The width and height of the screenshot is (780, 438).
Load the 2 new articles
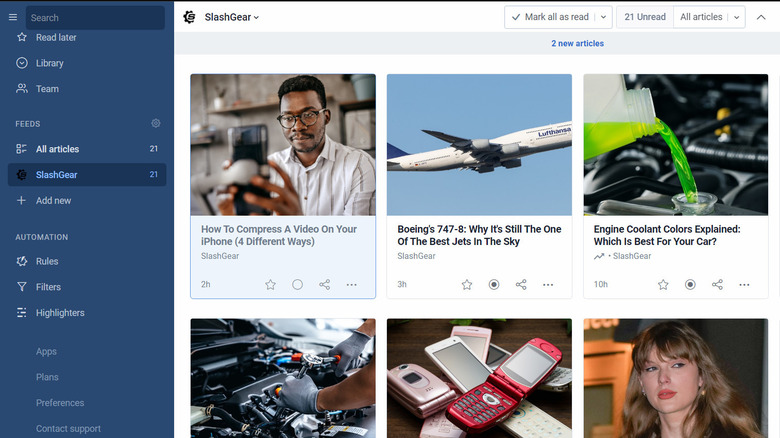coord(577,43)
